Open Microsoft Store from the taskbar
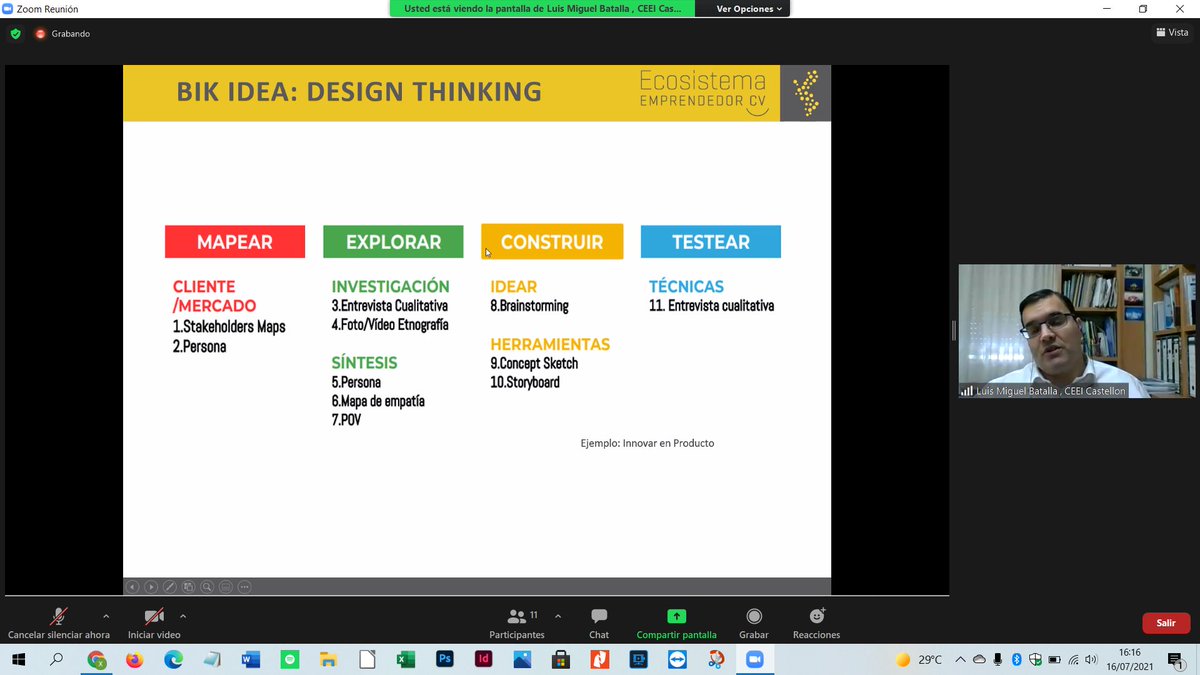Image resolution: width=1200 pixels, height=675 pixels. pos(561,660)
